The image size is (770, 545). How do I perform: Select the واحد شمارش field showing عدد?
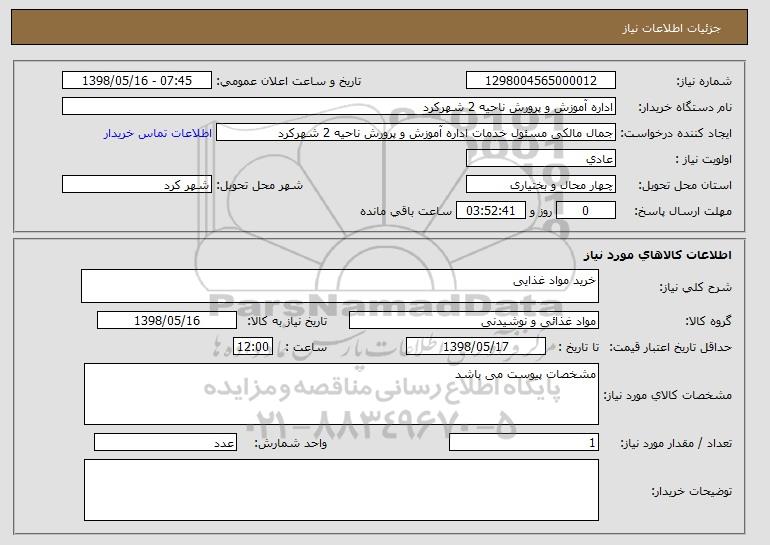(165, 442)
